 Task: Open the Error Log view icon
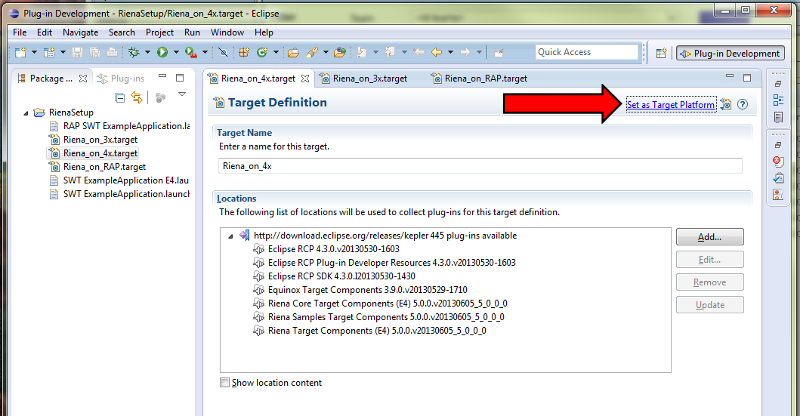(778, 162)
